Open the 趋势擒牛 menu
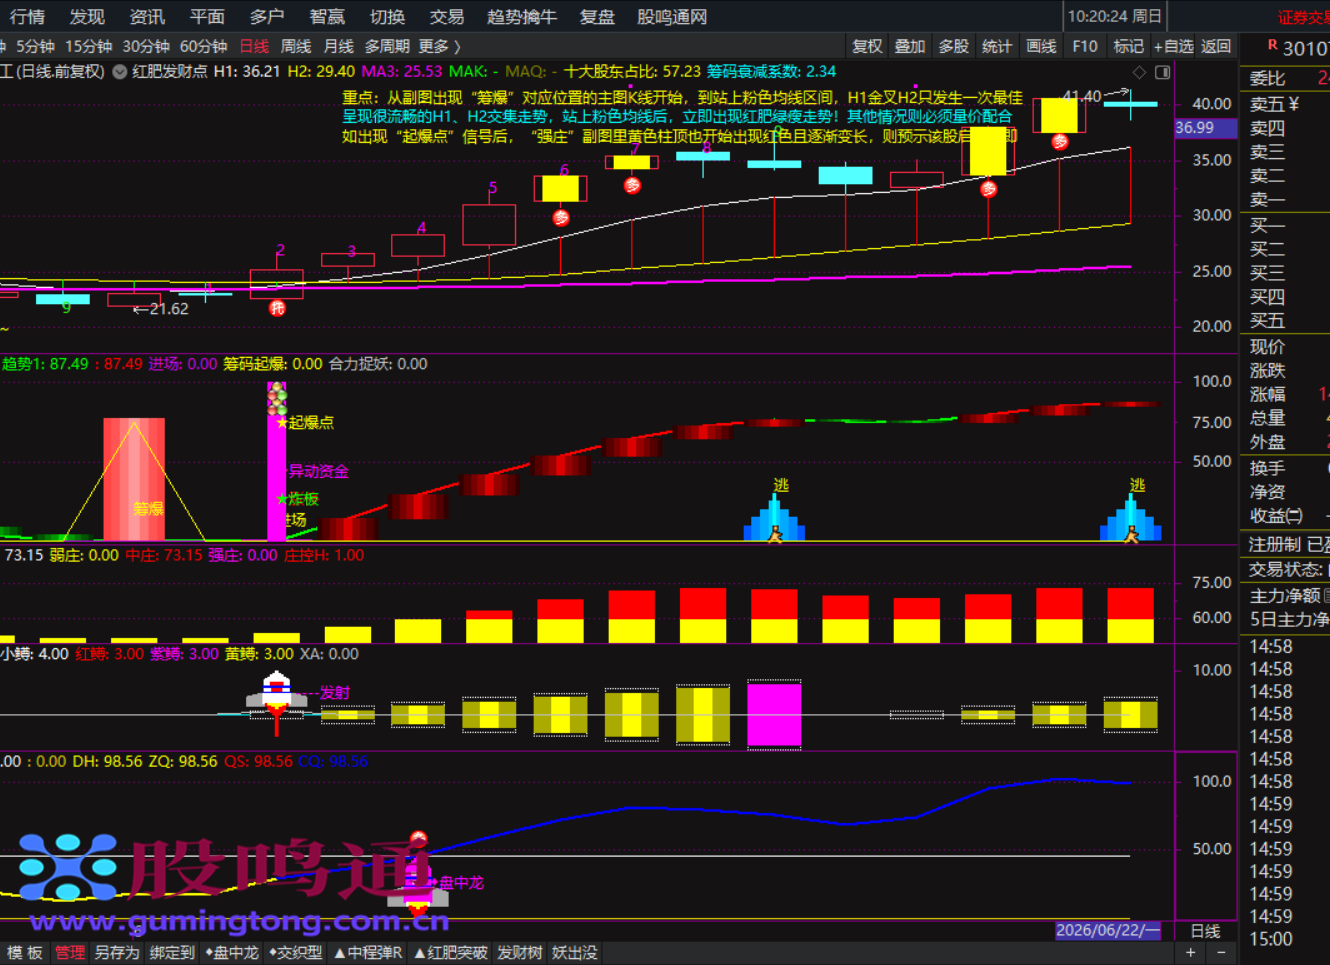Image resolution: width=1330 pixels, height=965 pixels. (x=521, y=17)
